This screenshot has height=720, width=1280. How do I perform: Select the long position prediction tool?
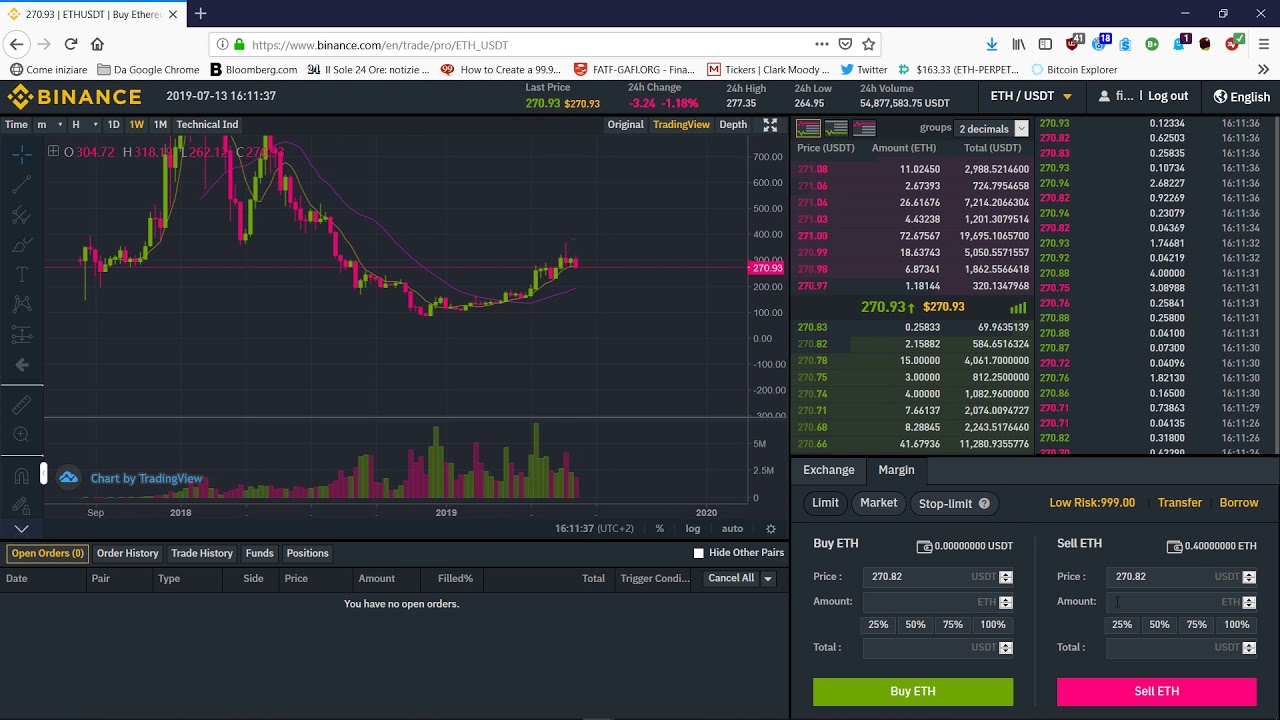pos(22,335)
